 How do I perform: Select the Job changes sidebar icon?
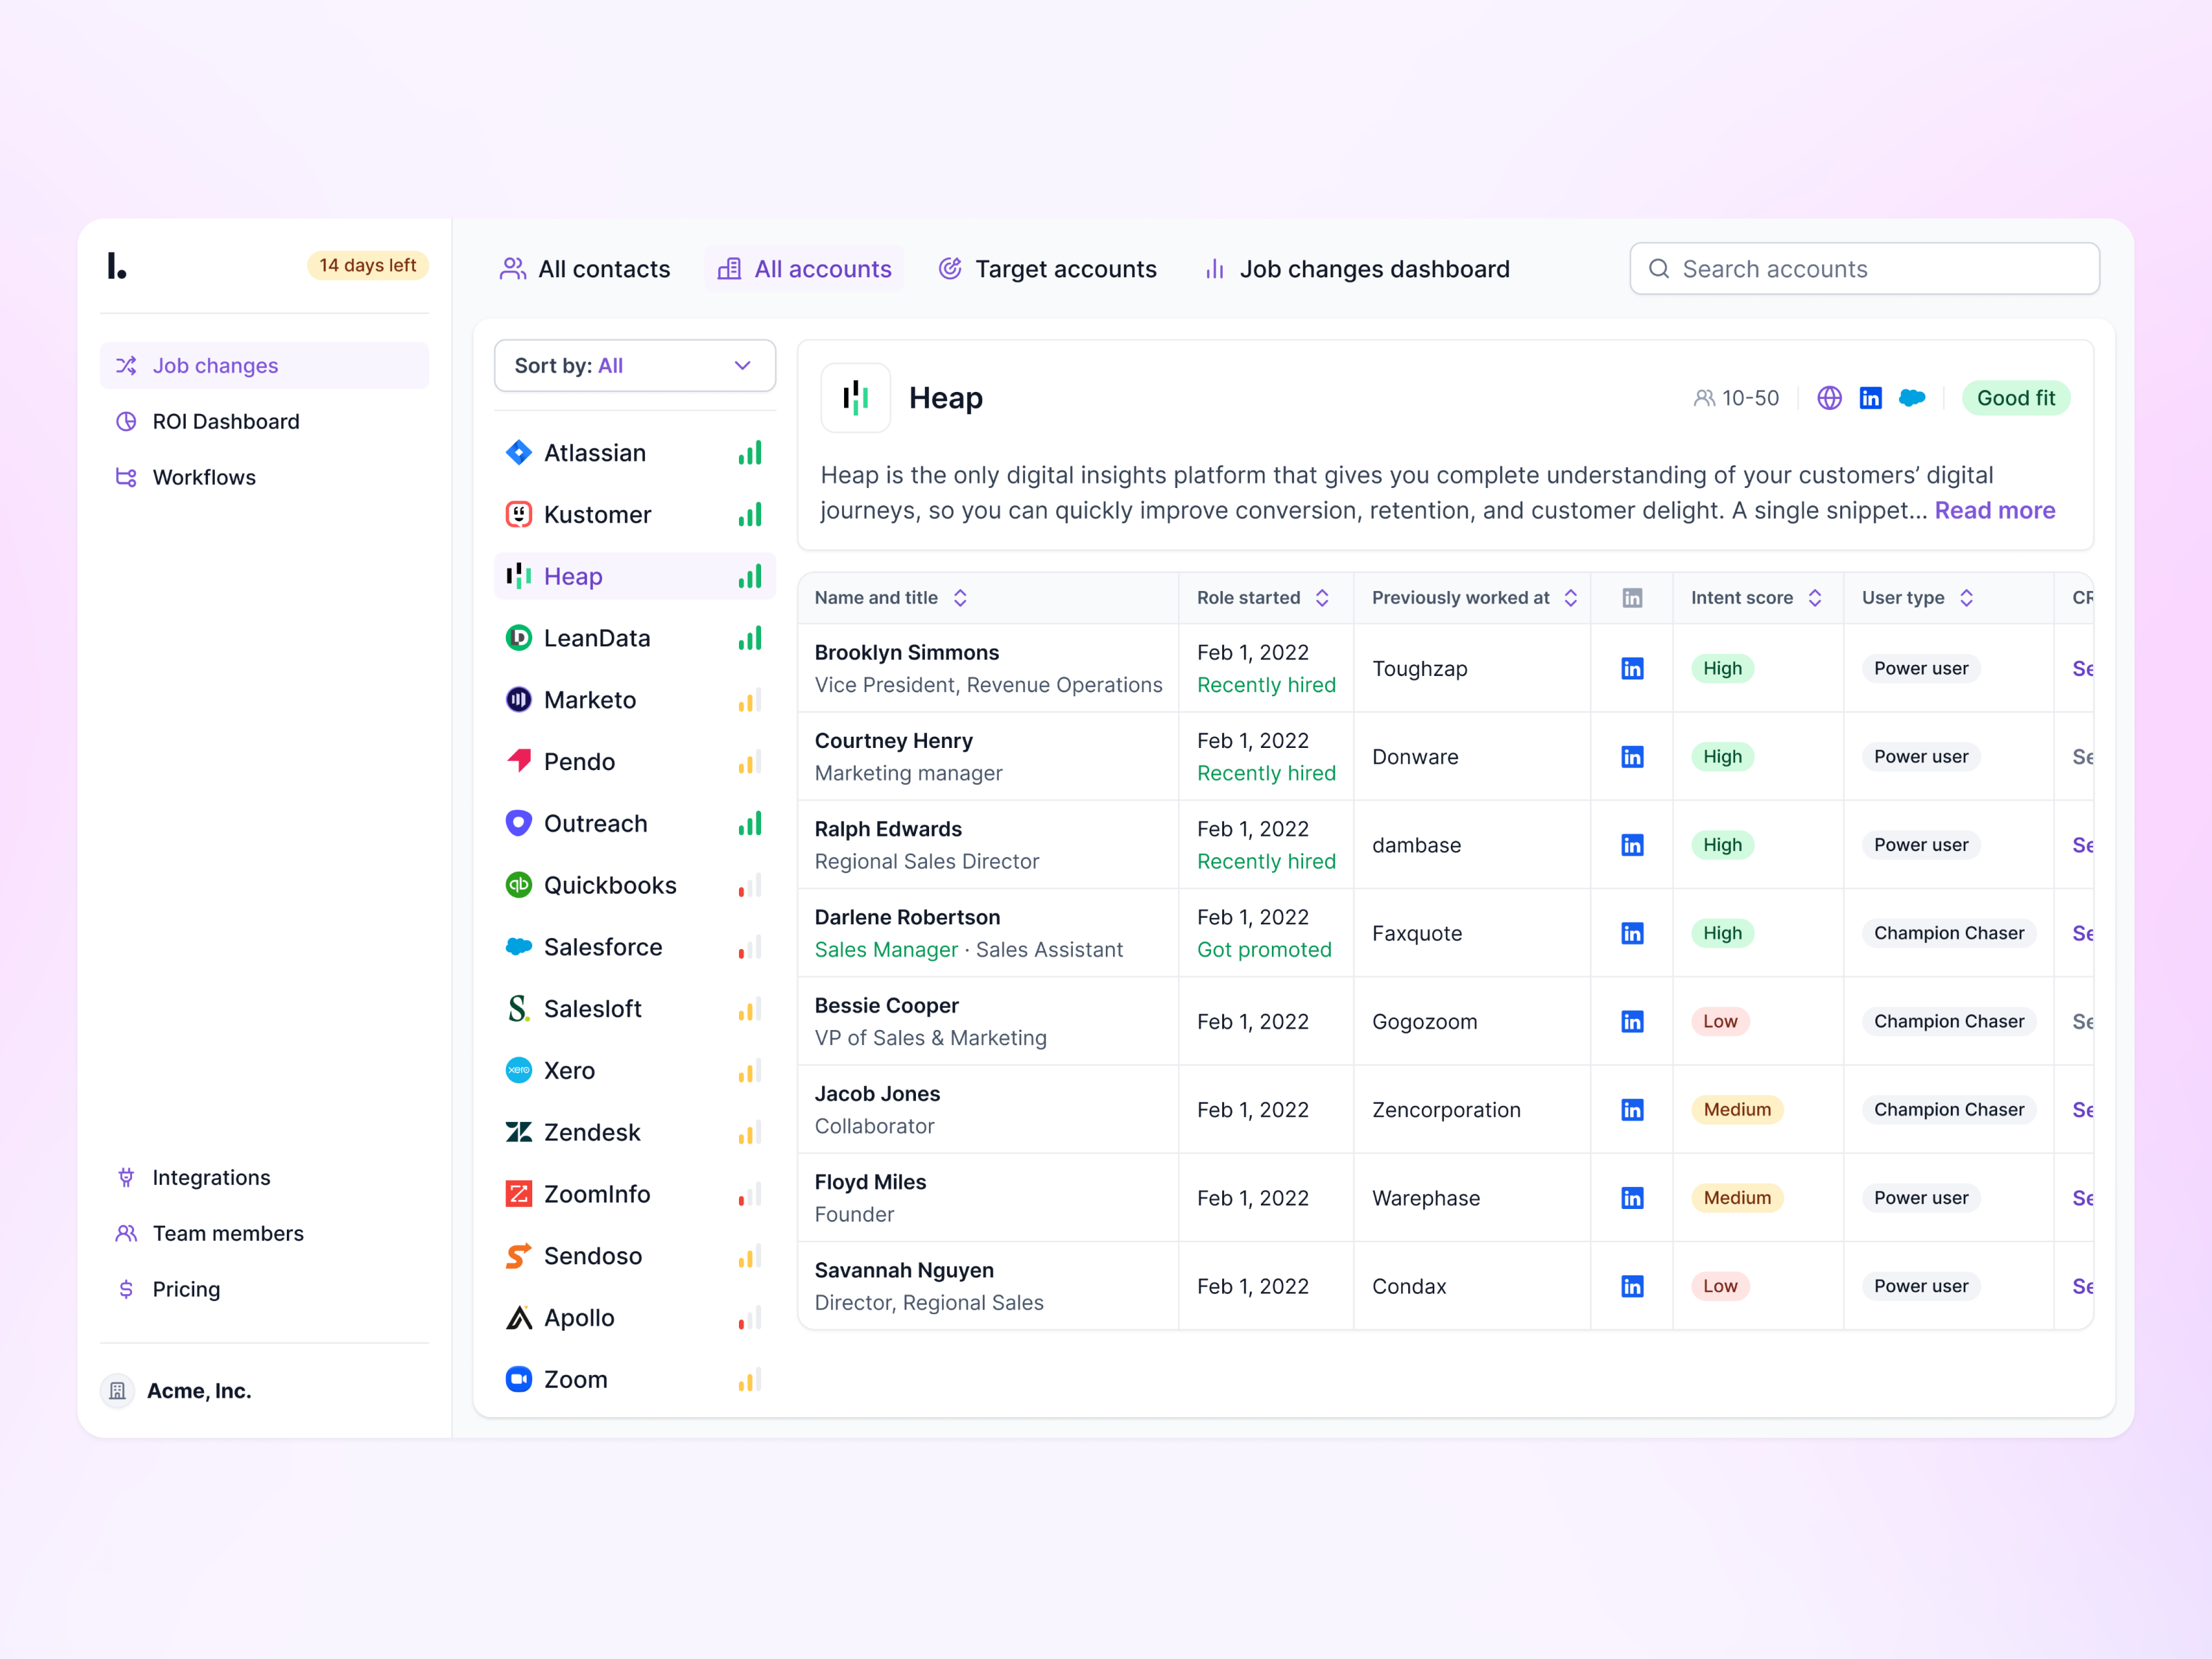[128, 365]
